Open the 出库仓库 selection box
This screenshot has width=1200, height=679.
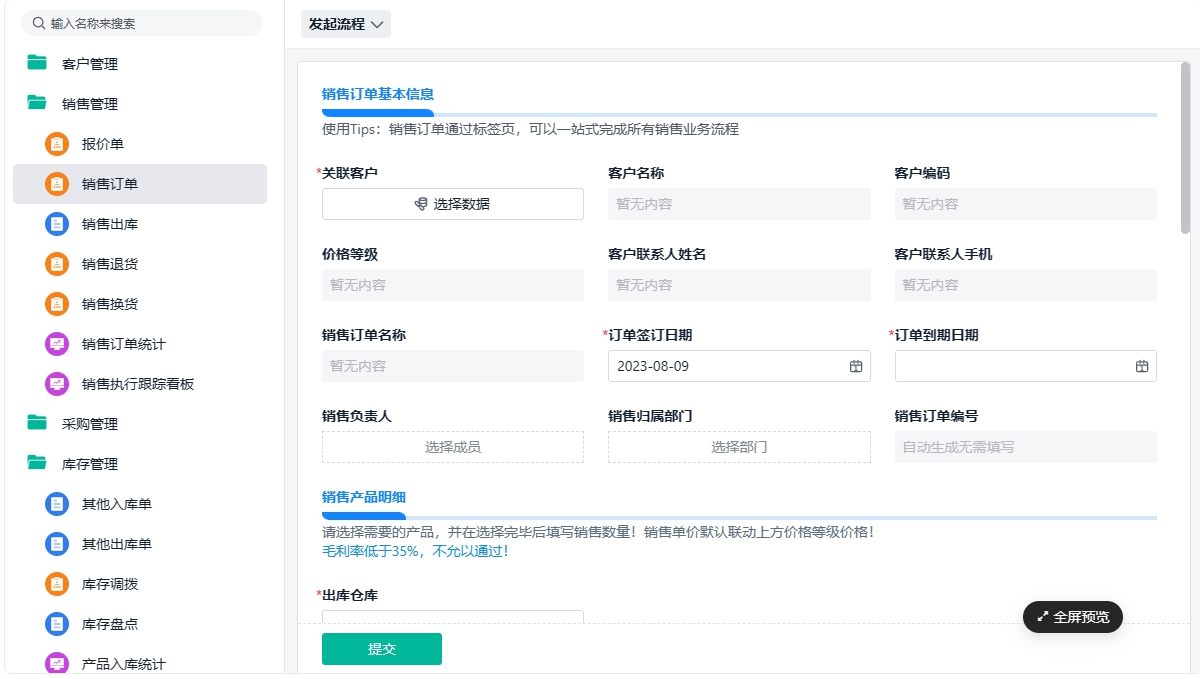453,617
